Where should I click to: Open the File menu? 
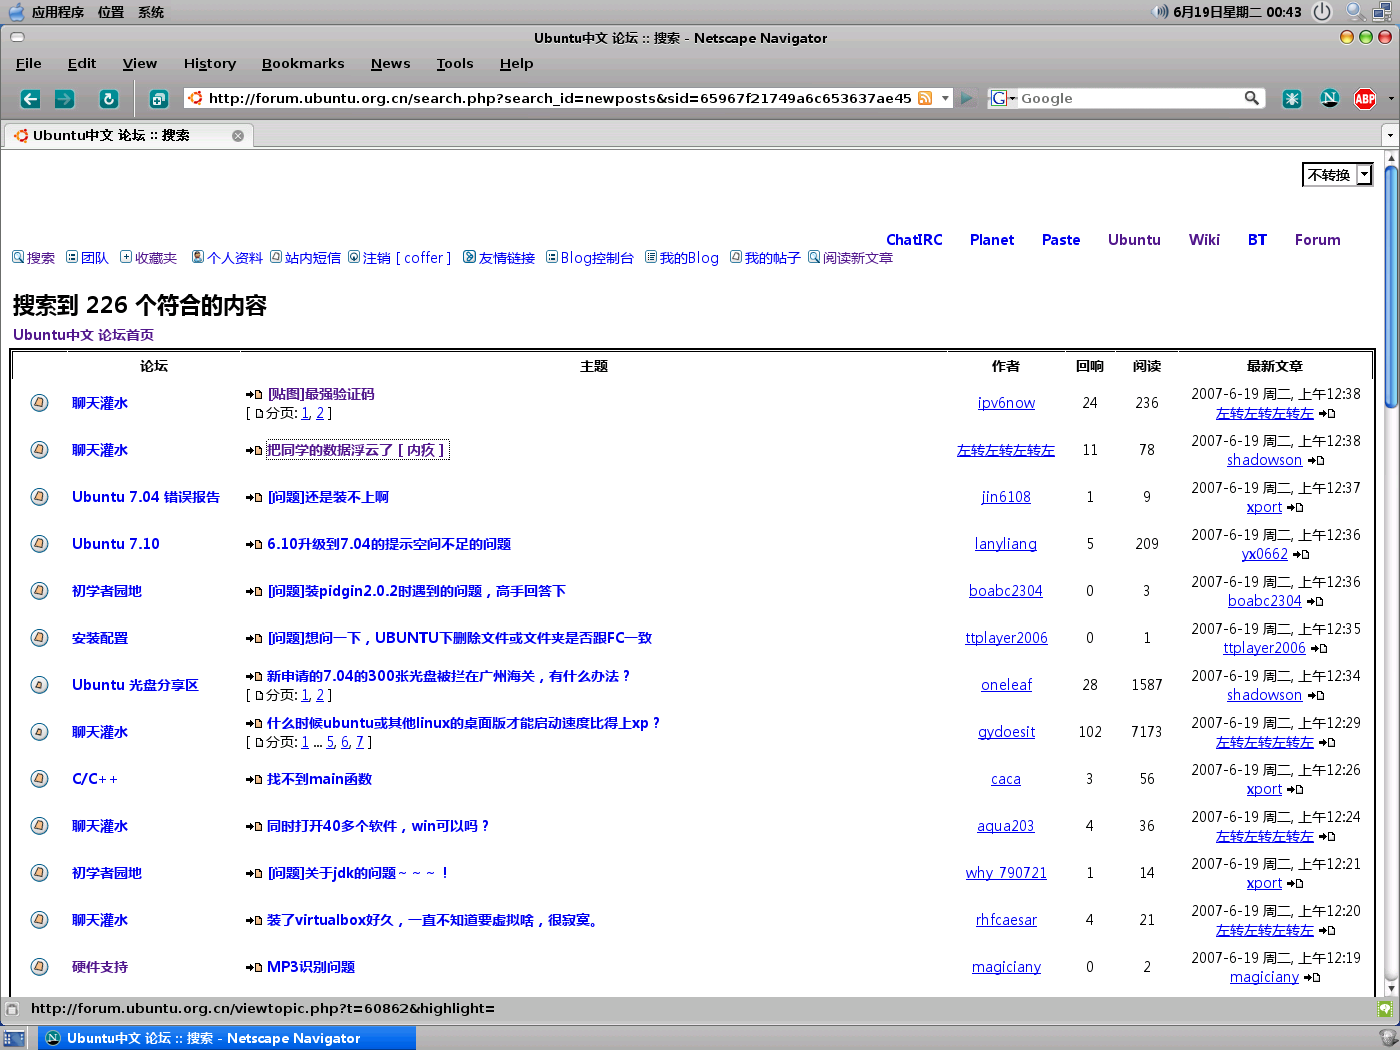(x=29, y=63)
